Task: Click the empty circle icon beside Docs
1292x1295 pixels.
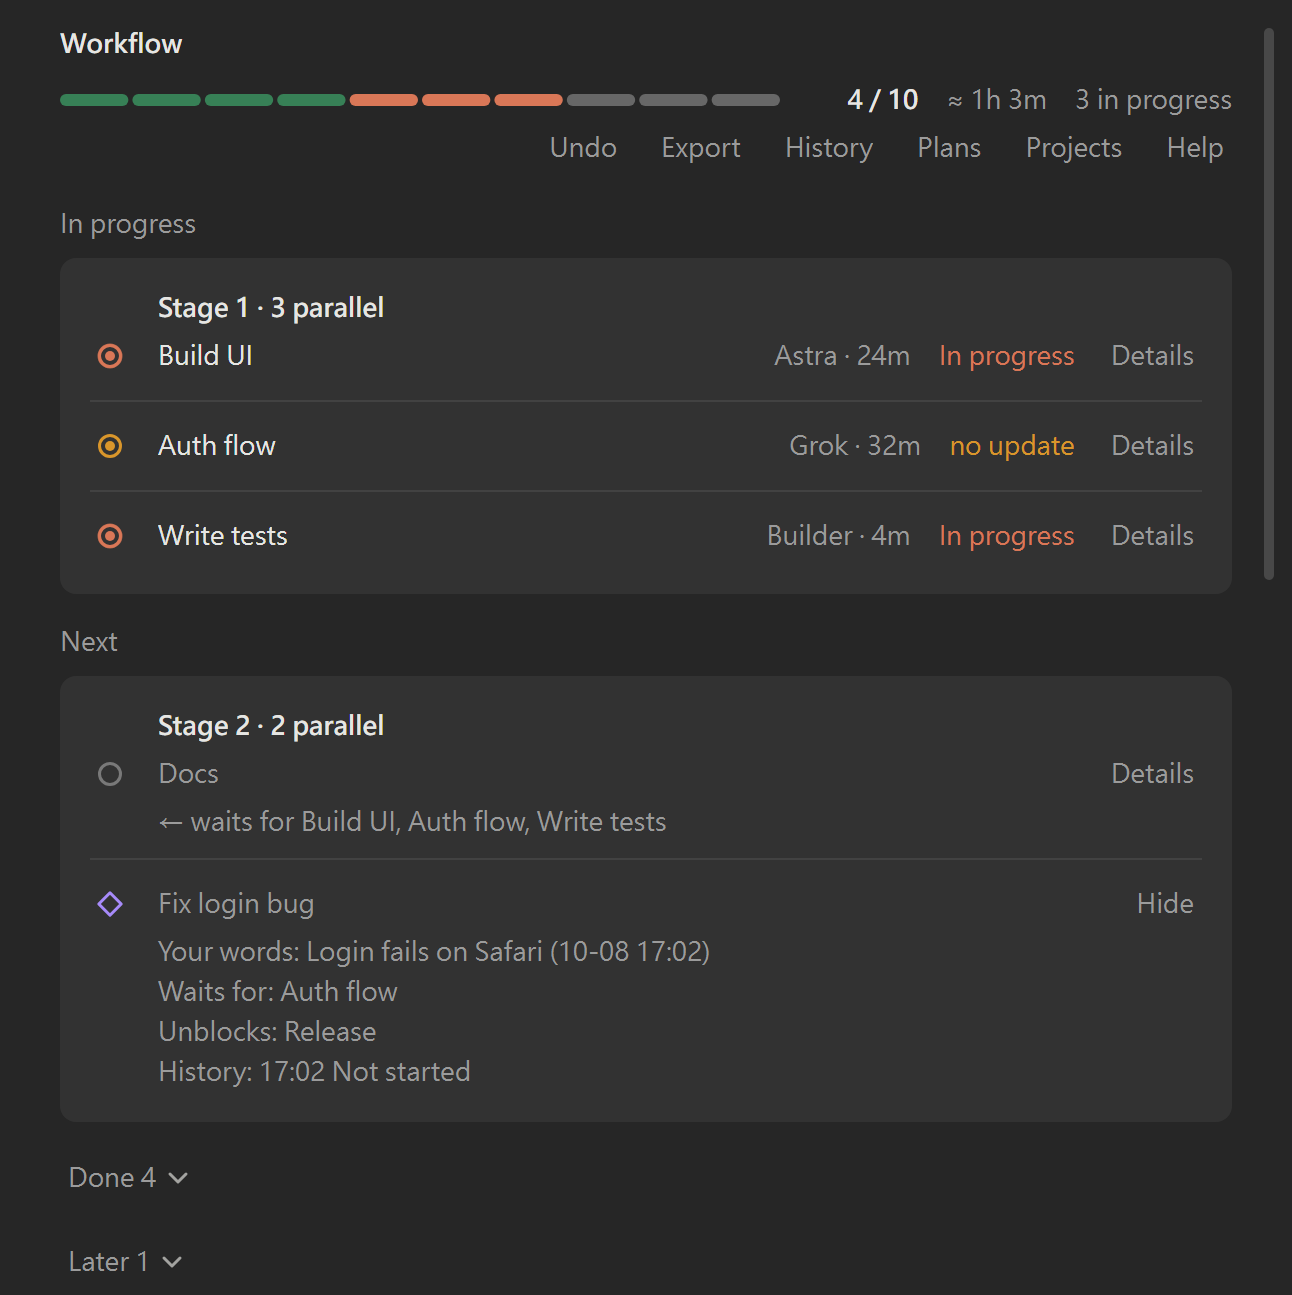Action: tap(110, 774)
